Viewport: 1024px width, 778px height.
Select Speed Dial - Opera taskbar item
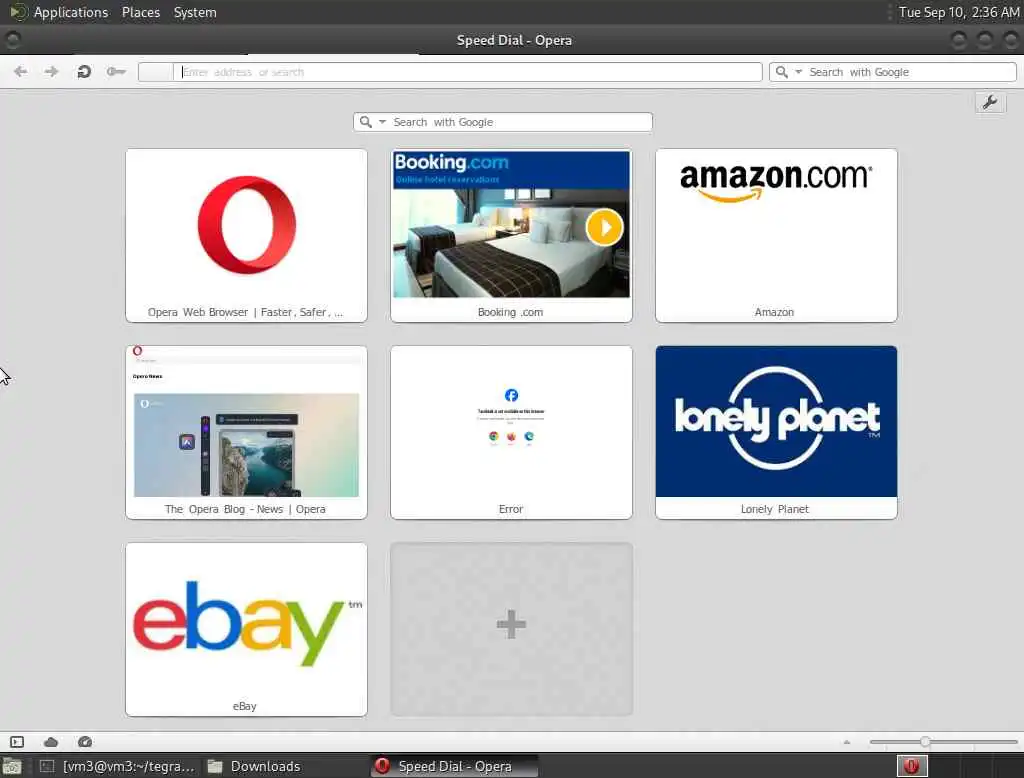click(455, 766)
